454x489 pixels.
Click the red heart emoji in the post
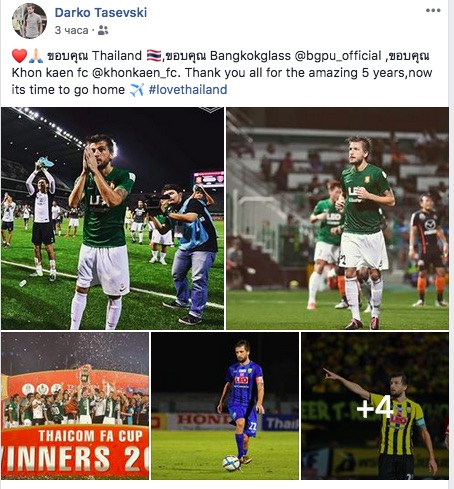coord(19,56)
